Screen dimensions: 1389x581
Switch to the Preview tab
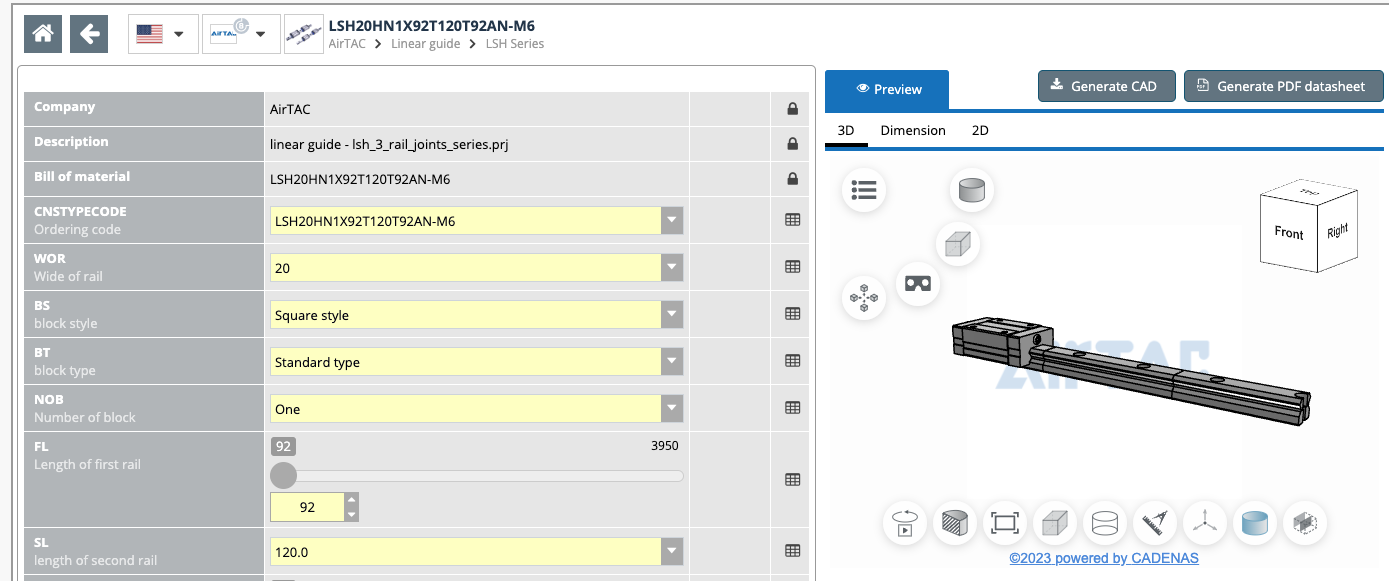[x=887, y=89]
